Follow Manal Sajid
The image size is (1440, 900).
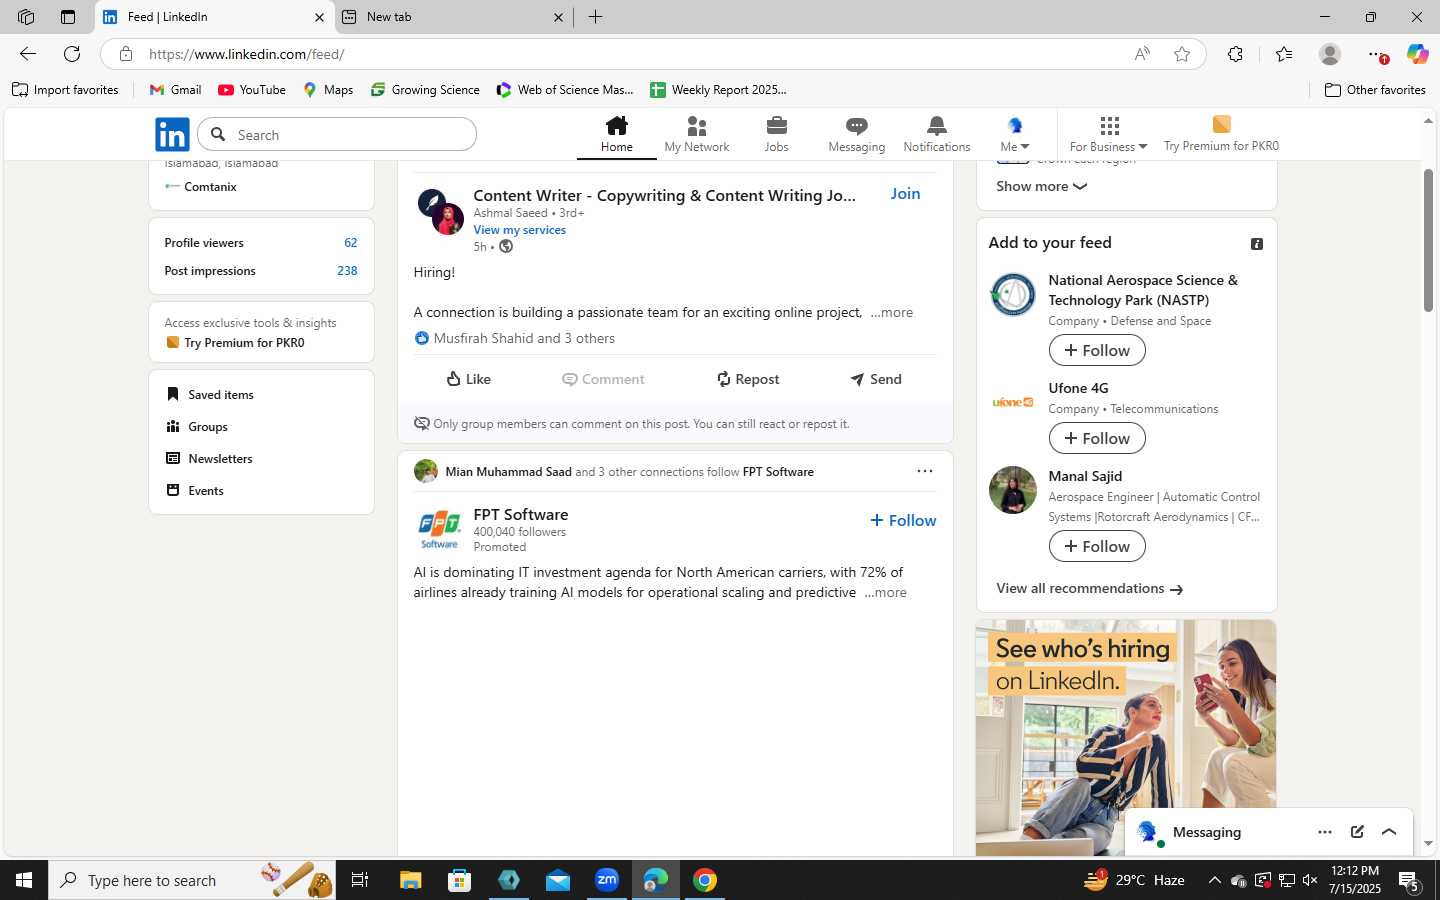click(1097, 546)
